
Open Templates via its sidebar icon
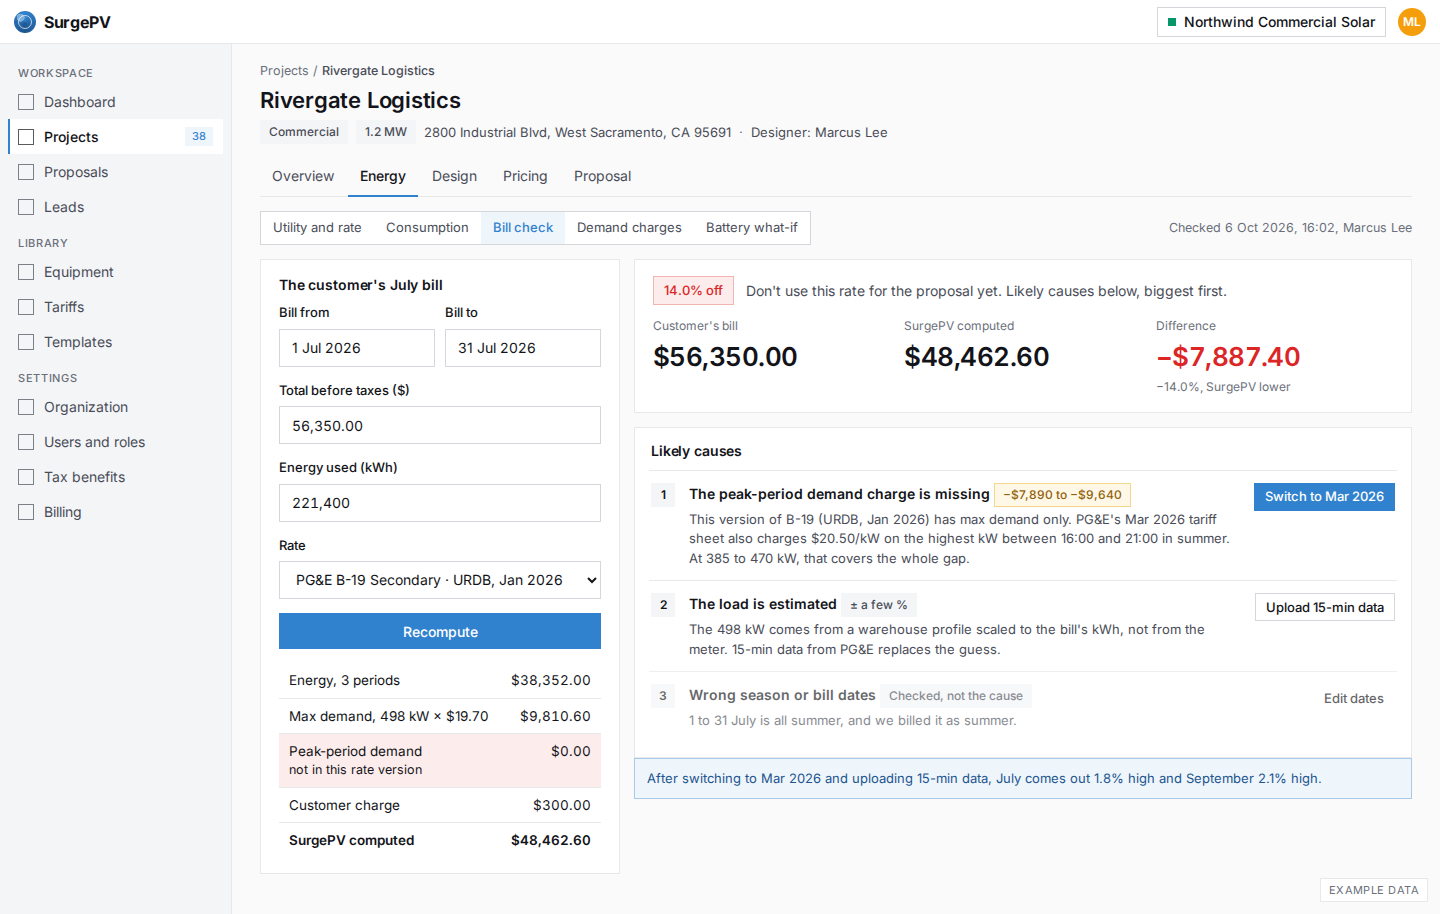(x=26, y=342)
